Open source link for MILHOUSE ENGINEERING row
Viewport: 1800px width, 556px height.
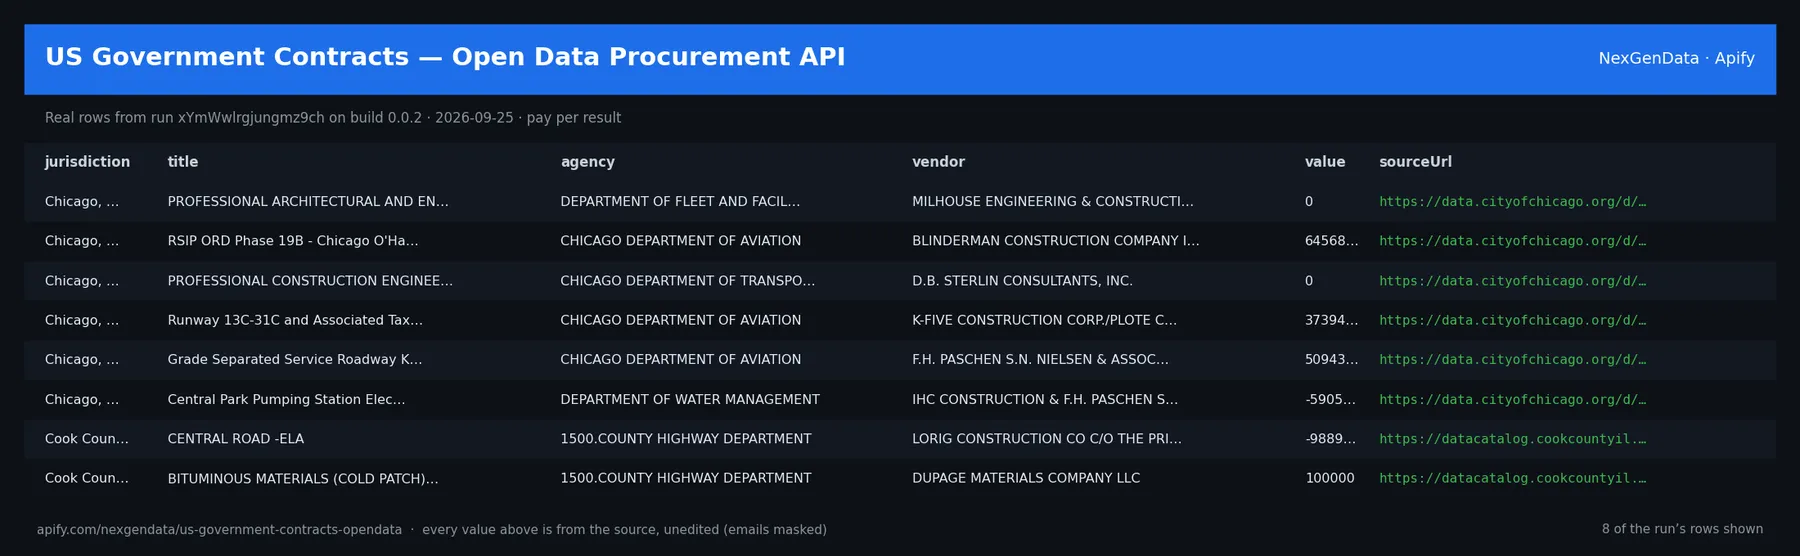pos(1512,202)
